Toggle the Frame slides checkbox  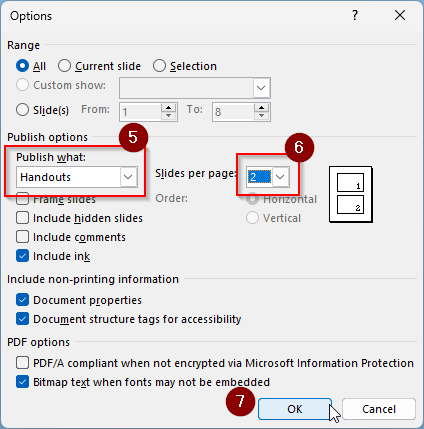pos(22,199)
